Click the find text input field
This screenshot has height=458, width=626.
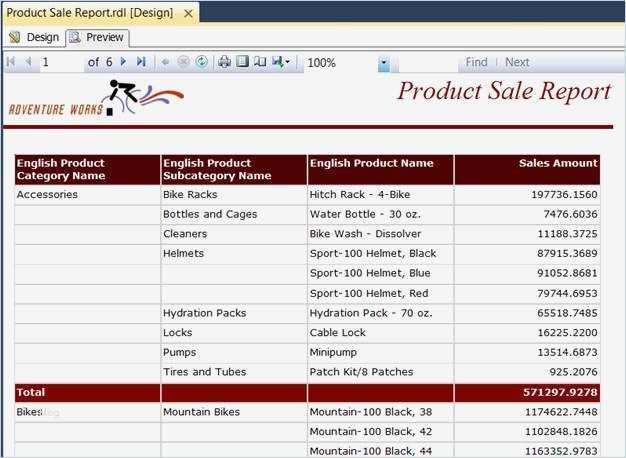click(x=428, y=62)
